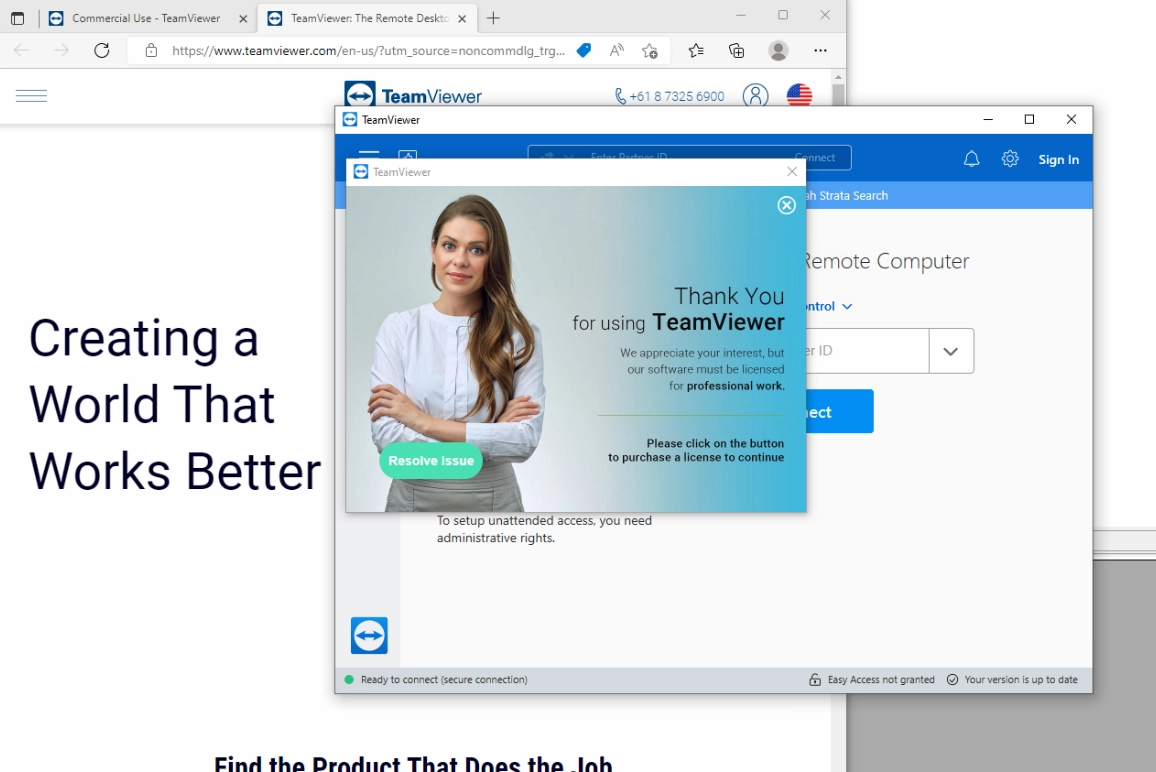Viewport: 1156px width, 772px height.
Task: Click the "Creating a World That Works Better" headline
Action: click(x=175, y=404)
